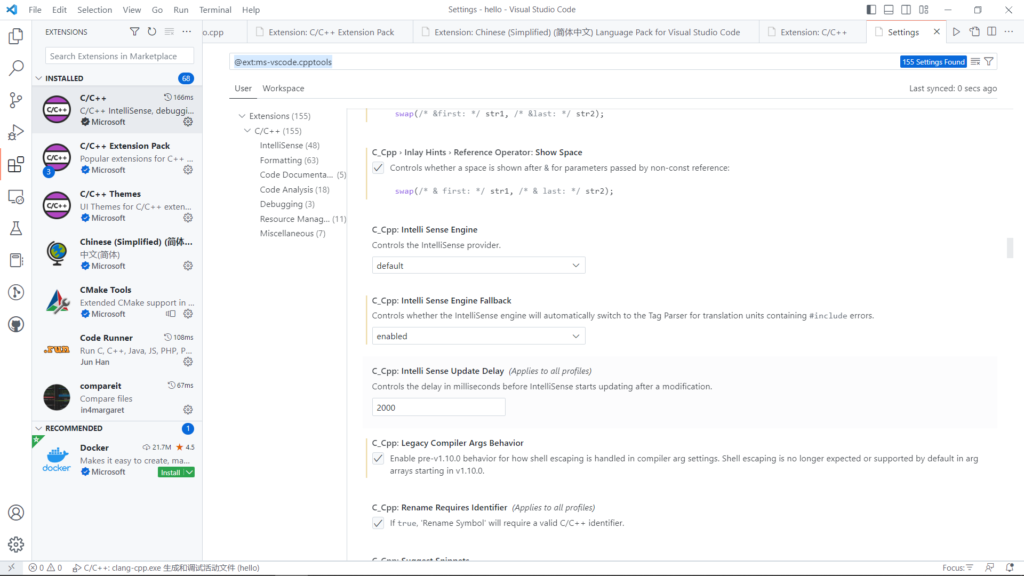Toggle Rename Requires Identifier checkbox
Screen dimensions: 1024x576
378,523
